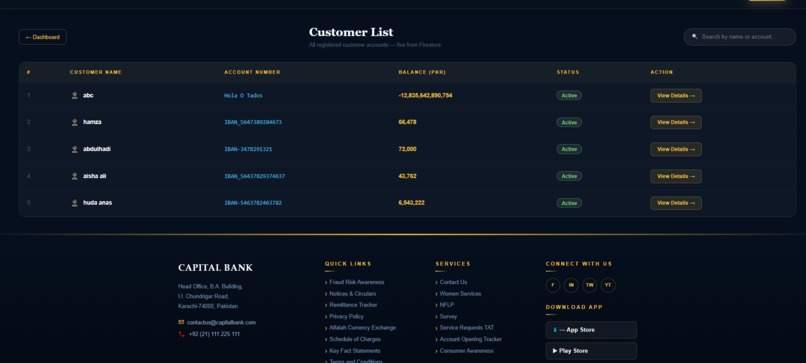The width and height of the screenshot is (806, 363).
Task: Click the phone icon next to bank number
Action: pos(181,334)
